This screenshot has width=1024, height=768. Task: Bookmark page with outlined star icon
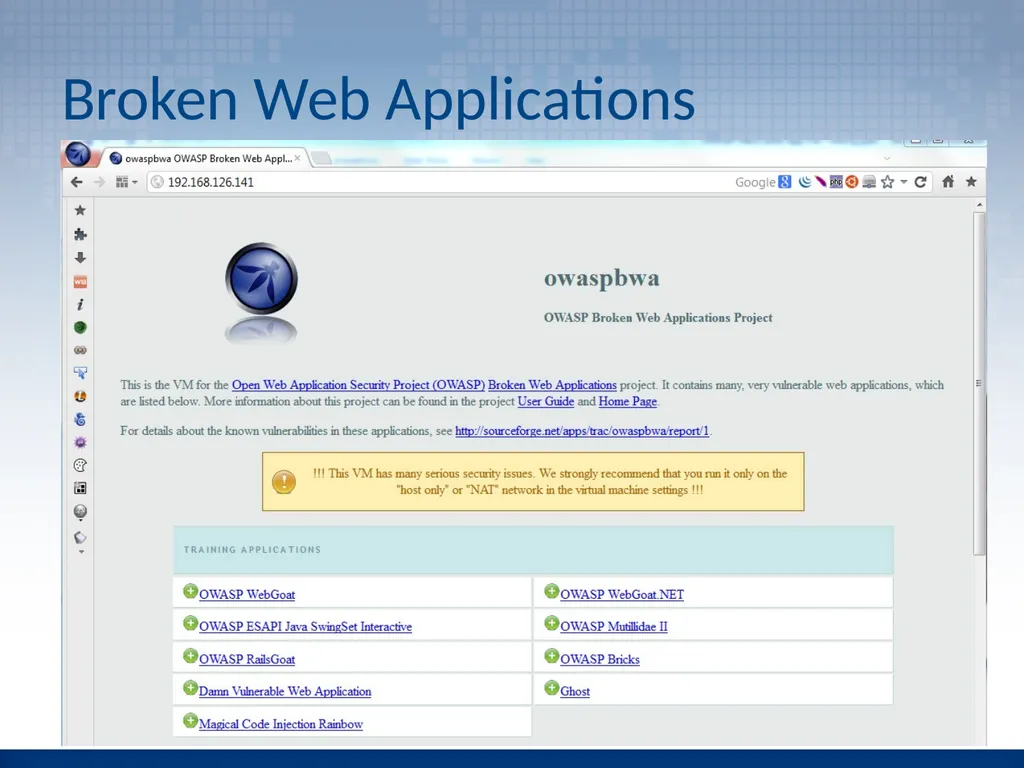887,182
